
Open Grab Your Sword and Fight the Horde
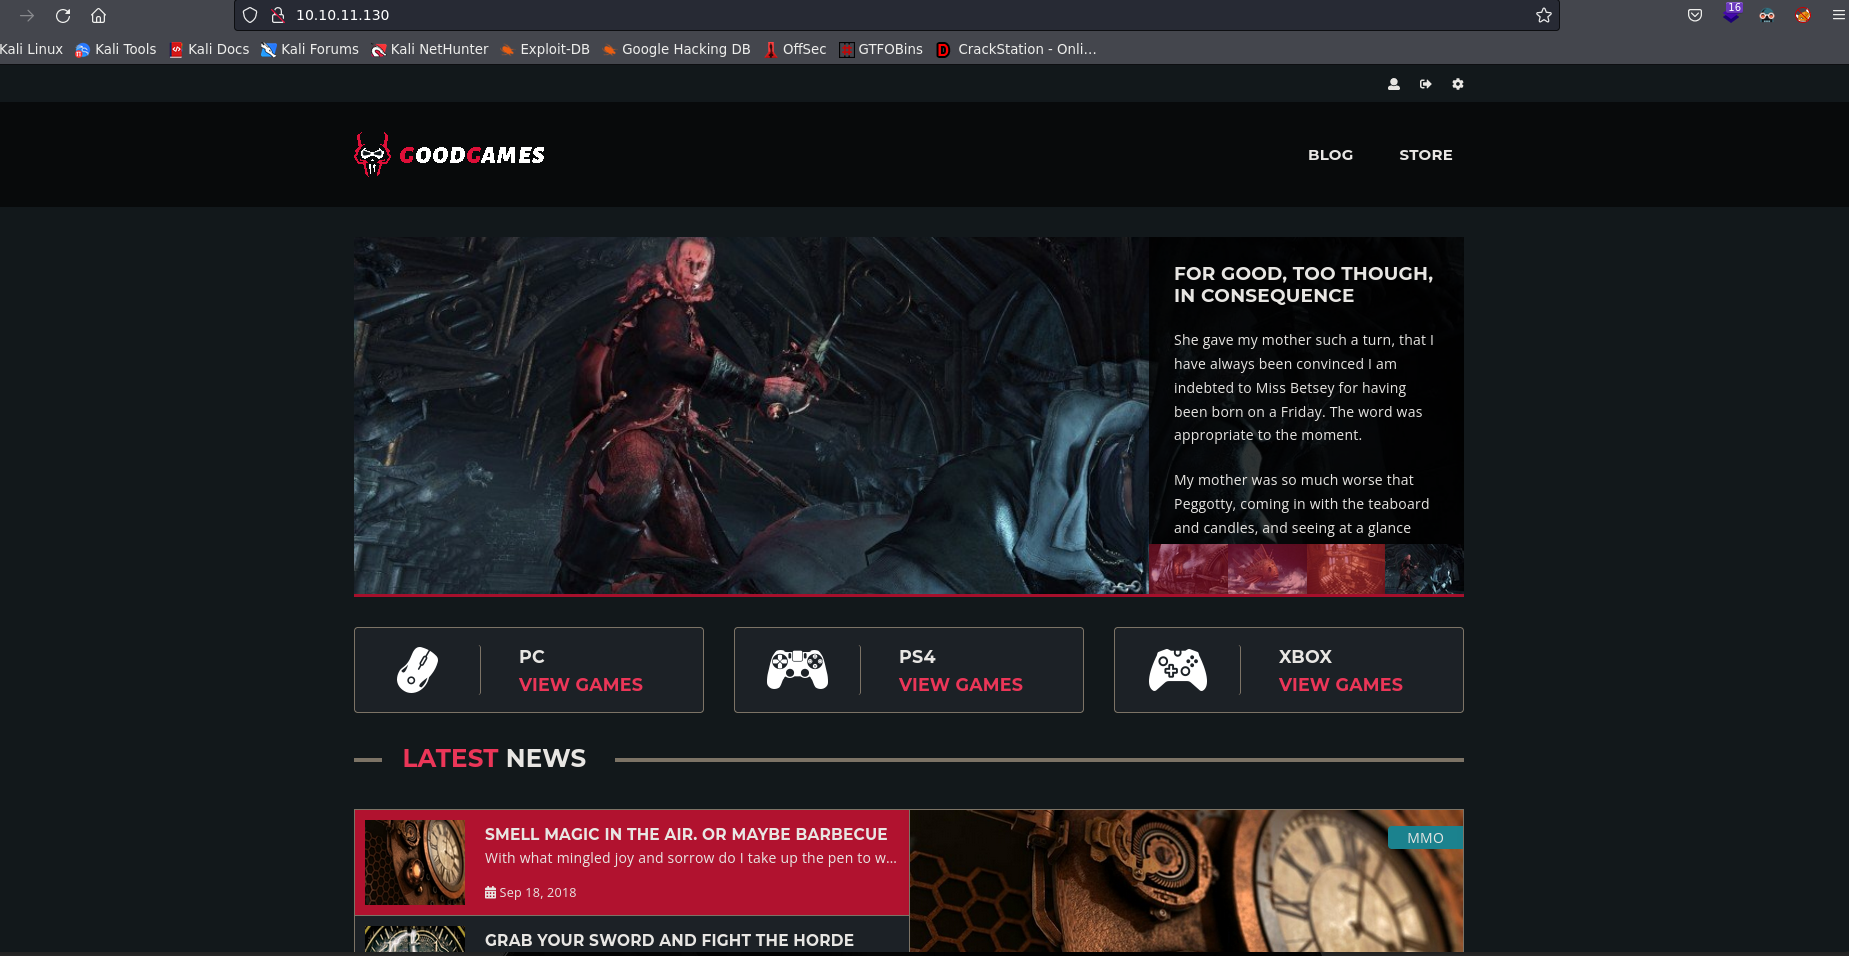pyautogui.click(x=669, y=940)
